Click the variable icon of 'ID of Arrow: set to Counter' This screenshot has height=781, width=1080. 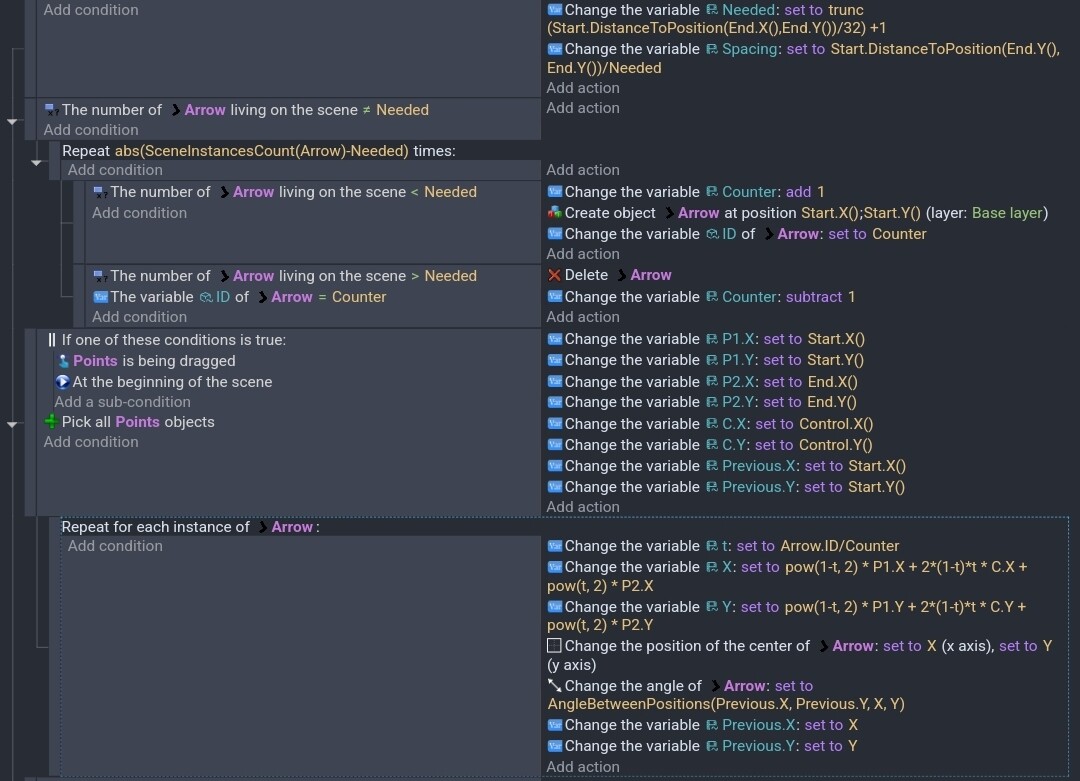(554, 233)
